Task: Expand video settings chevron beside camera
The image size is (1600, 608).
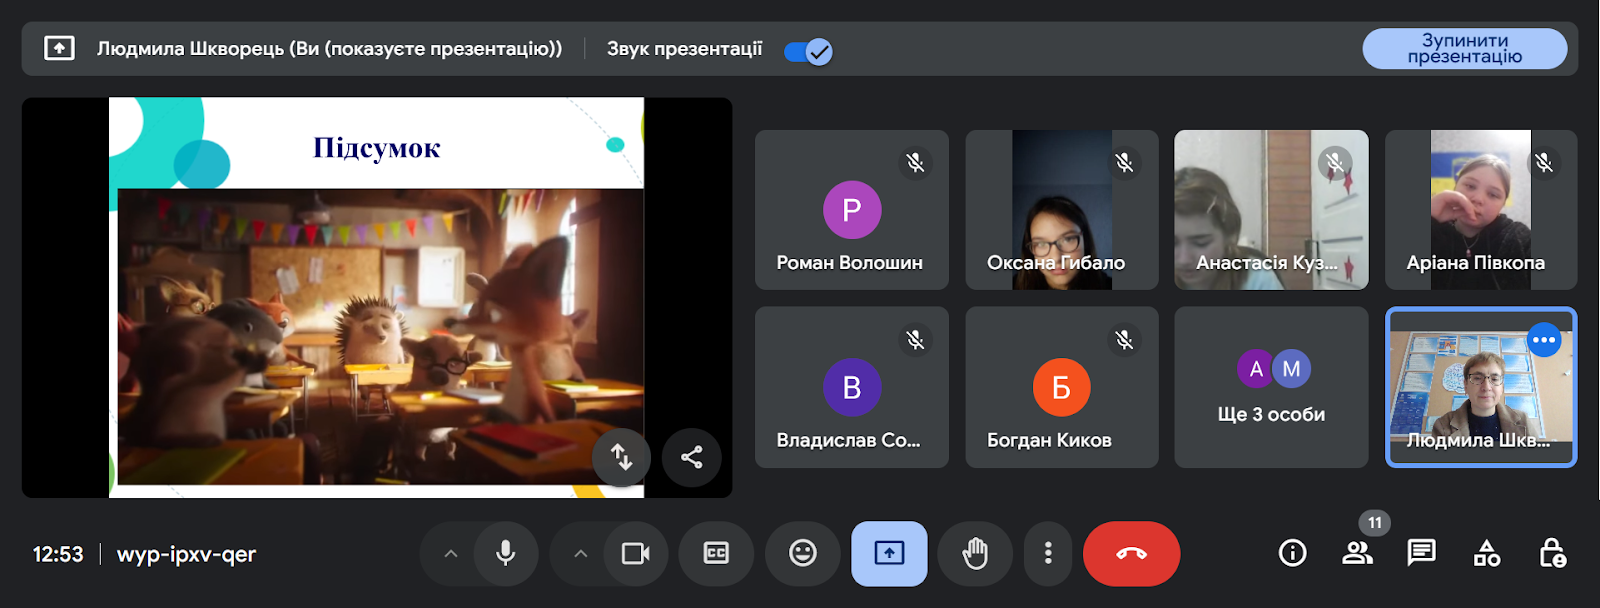Action: pyautogui.click(x=581, y=553)
